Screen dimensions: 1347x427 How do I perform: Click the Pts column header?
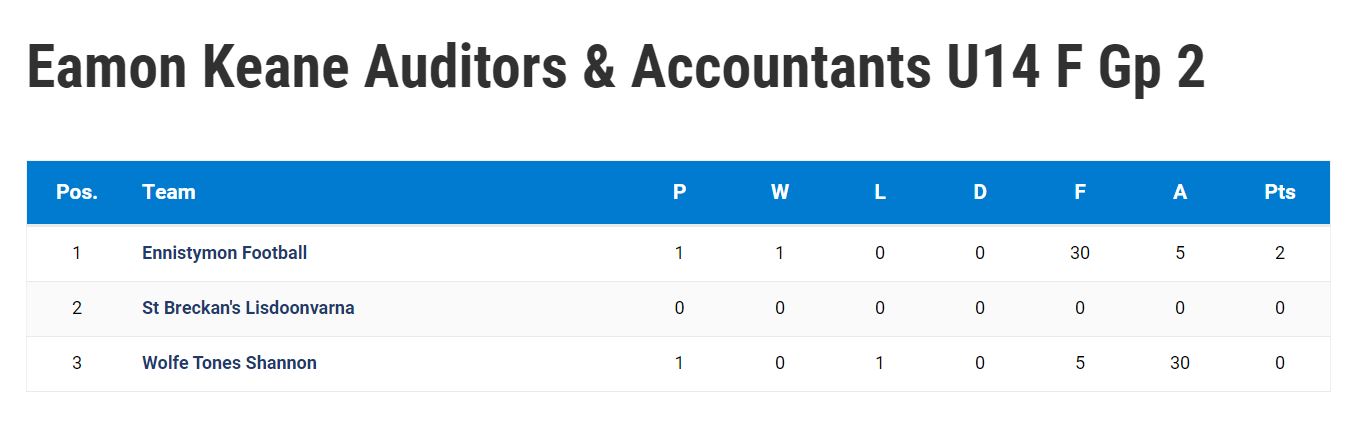click(1280, 192)
